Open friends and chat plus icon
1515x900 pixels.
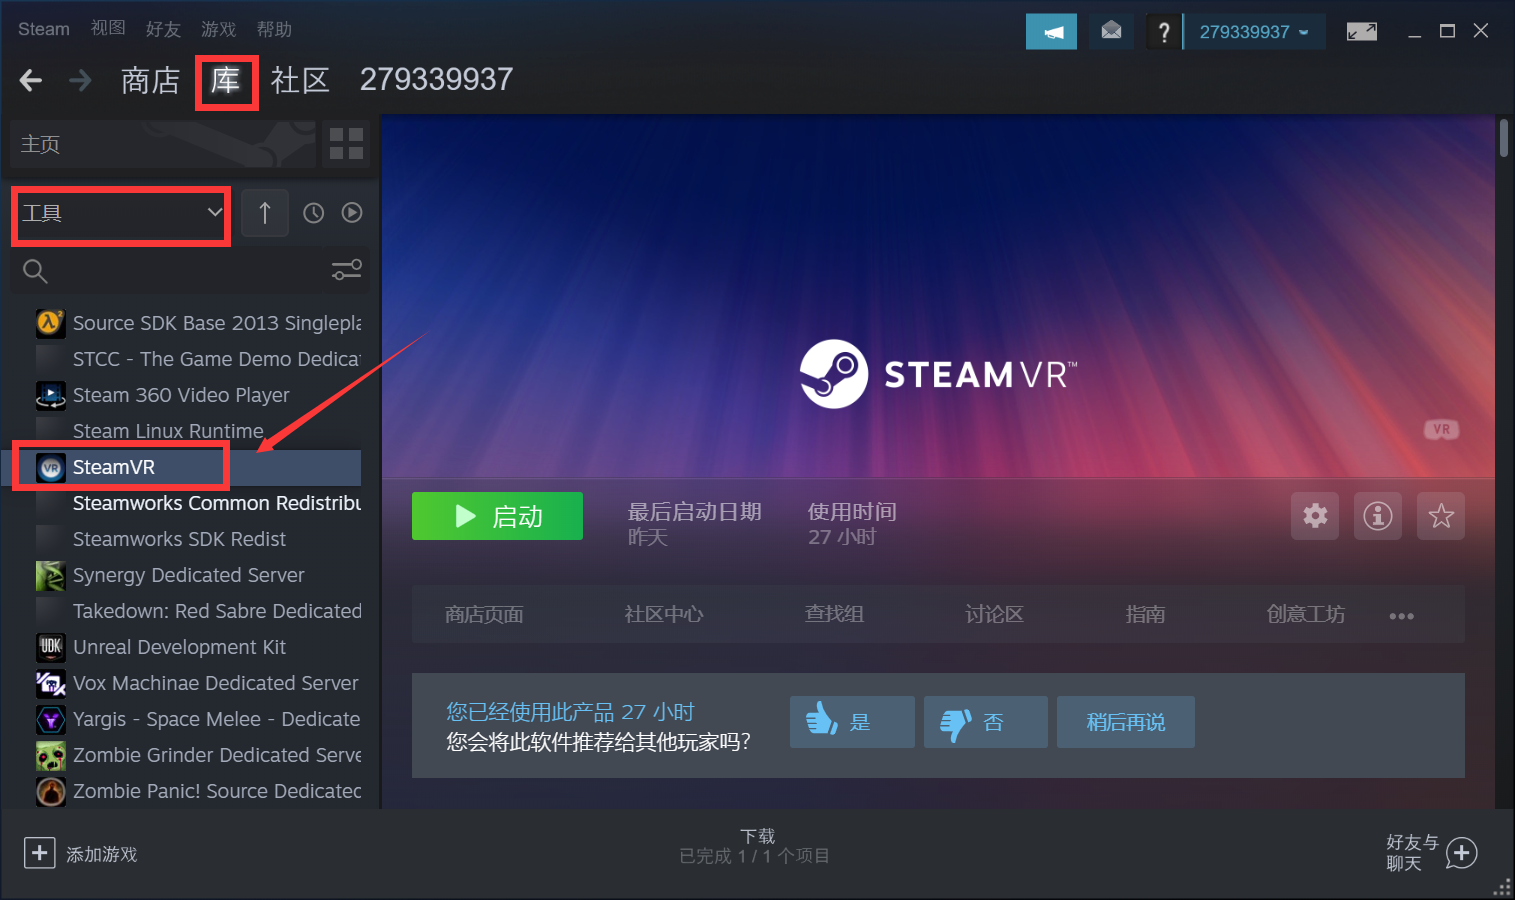click(x=1461, y=853)
